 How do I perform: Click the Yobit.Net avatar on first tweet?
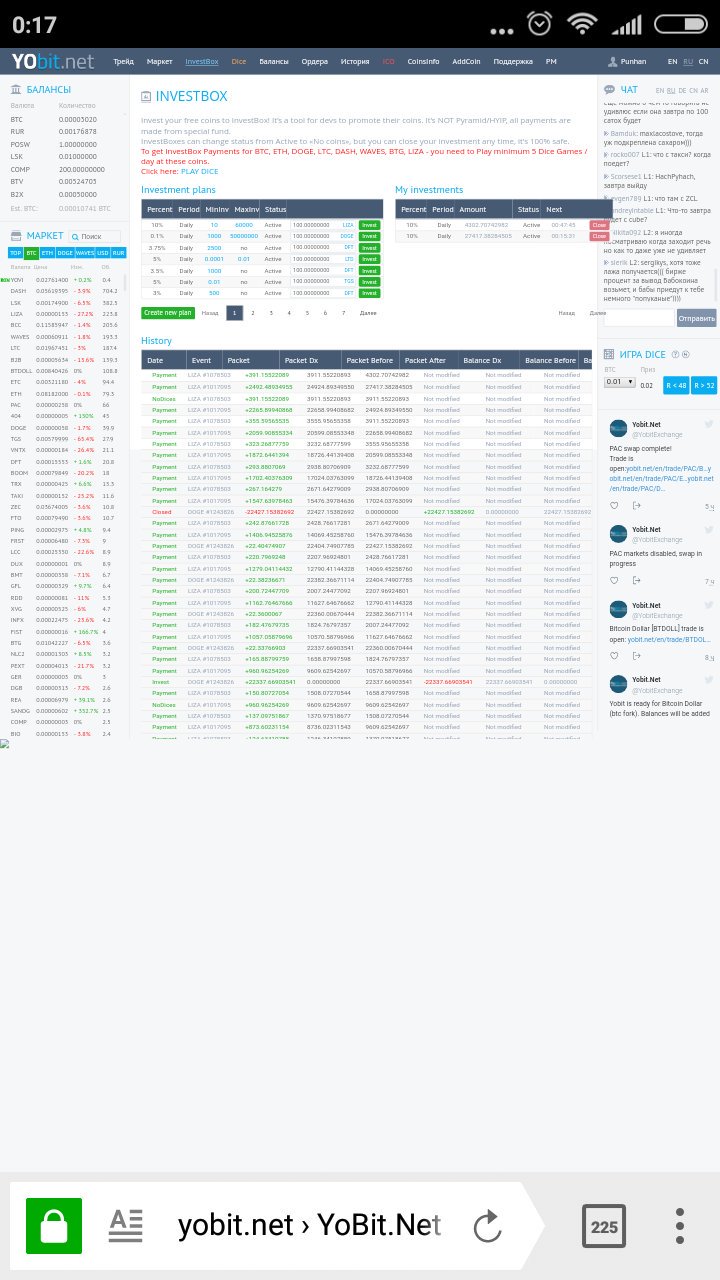click(618, 429)
